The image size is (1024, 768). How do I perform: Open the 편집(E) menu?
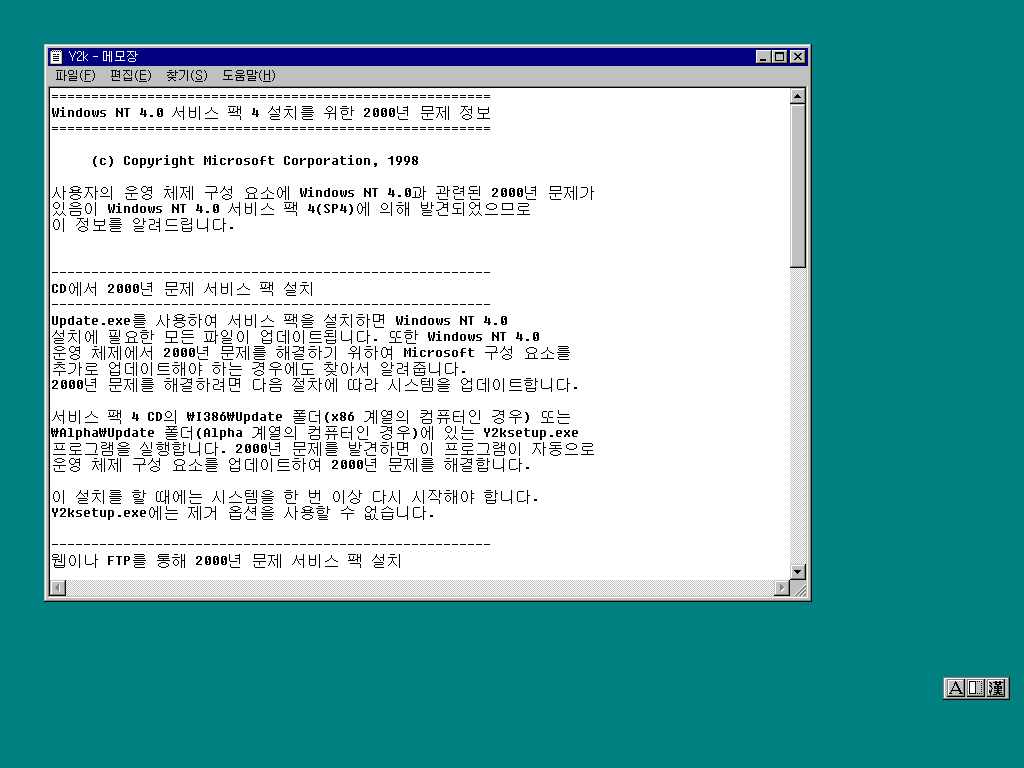click(131, 76)
